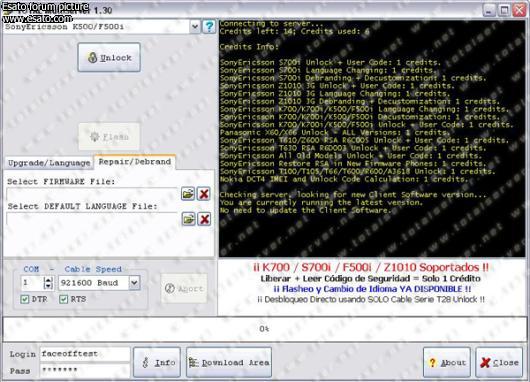Click the 0% progress bar
Viewport: 530px width, 382px height.
tap(265, 329)
